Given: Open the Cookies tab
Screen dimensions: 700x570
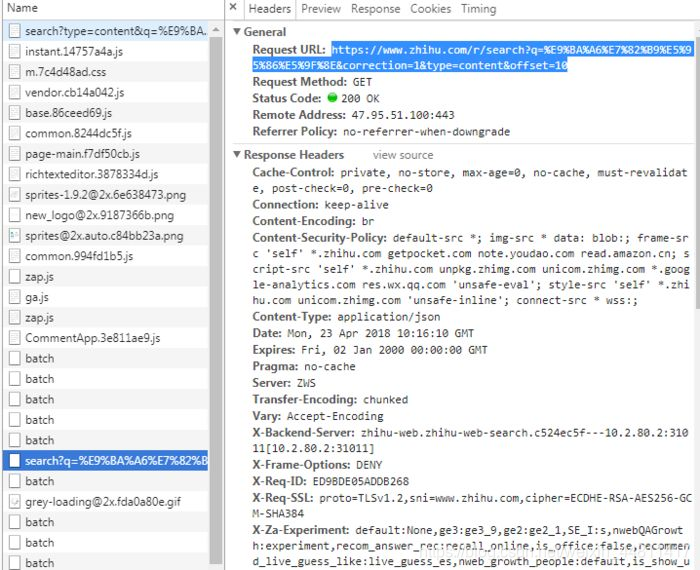Looking at the screenshot, I should click(430, 9).
